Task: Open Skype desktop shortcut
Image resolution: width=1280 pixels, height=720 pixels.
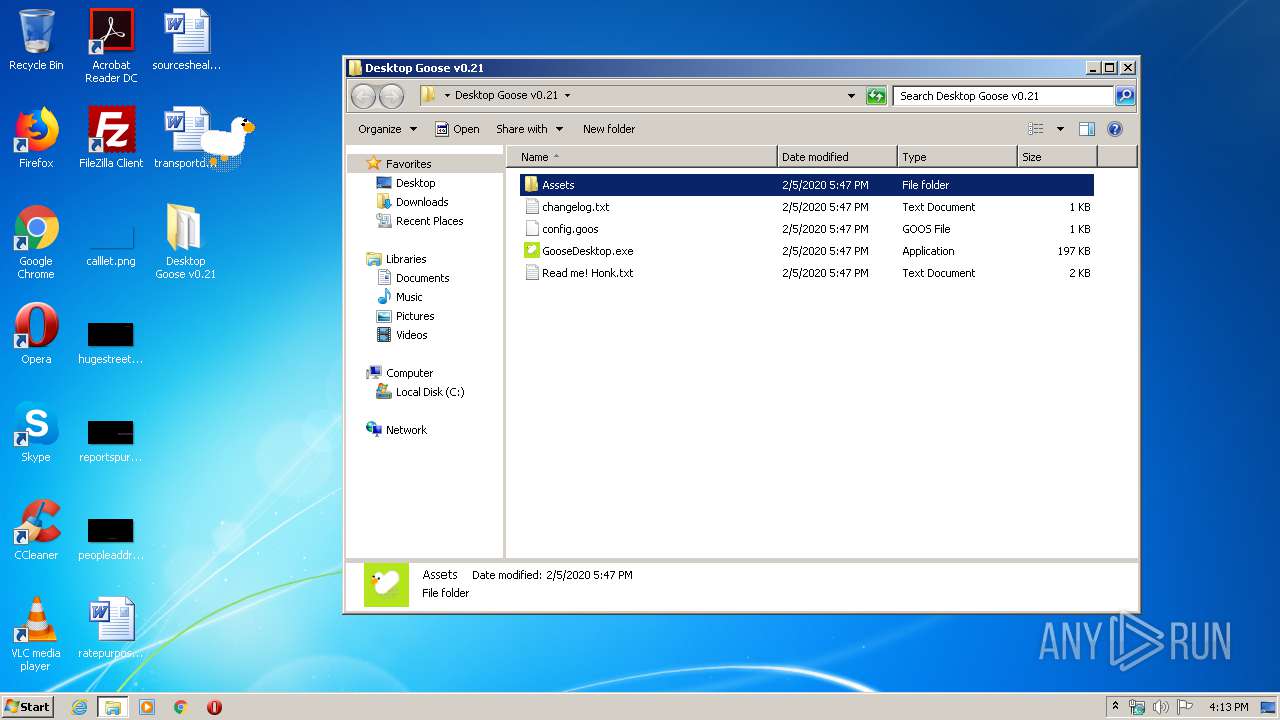Action: [x=36, y=433]
